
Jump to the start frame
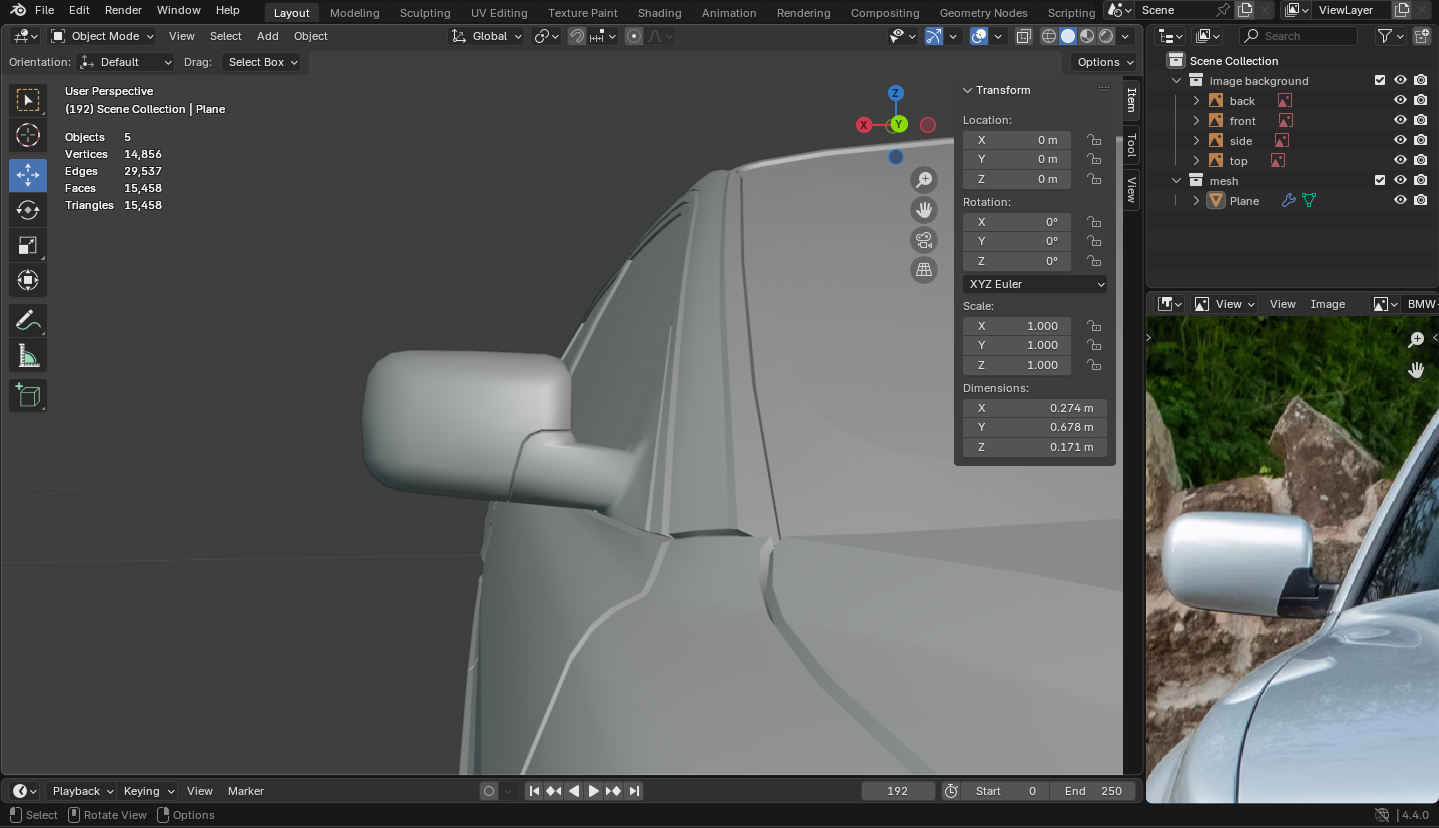click(534, 791)
